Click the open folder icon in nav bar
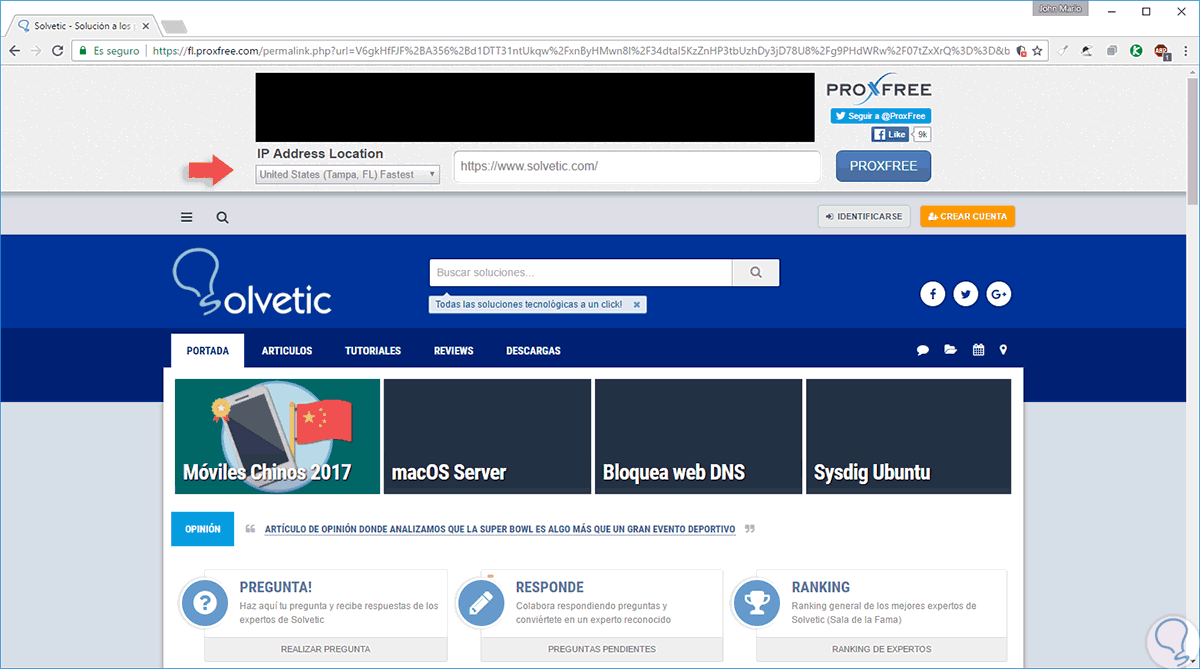Image resolution: width=1200 pixels, height=669 pixels. tap(950, 350)
